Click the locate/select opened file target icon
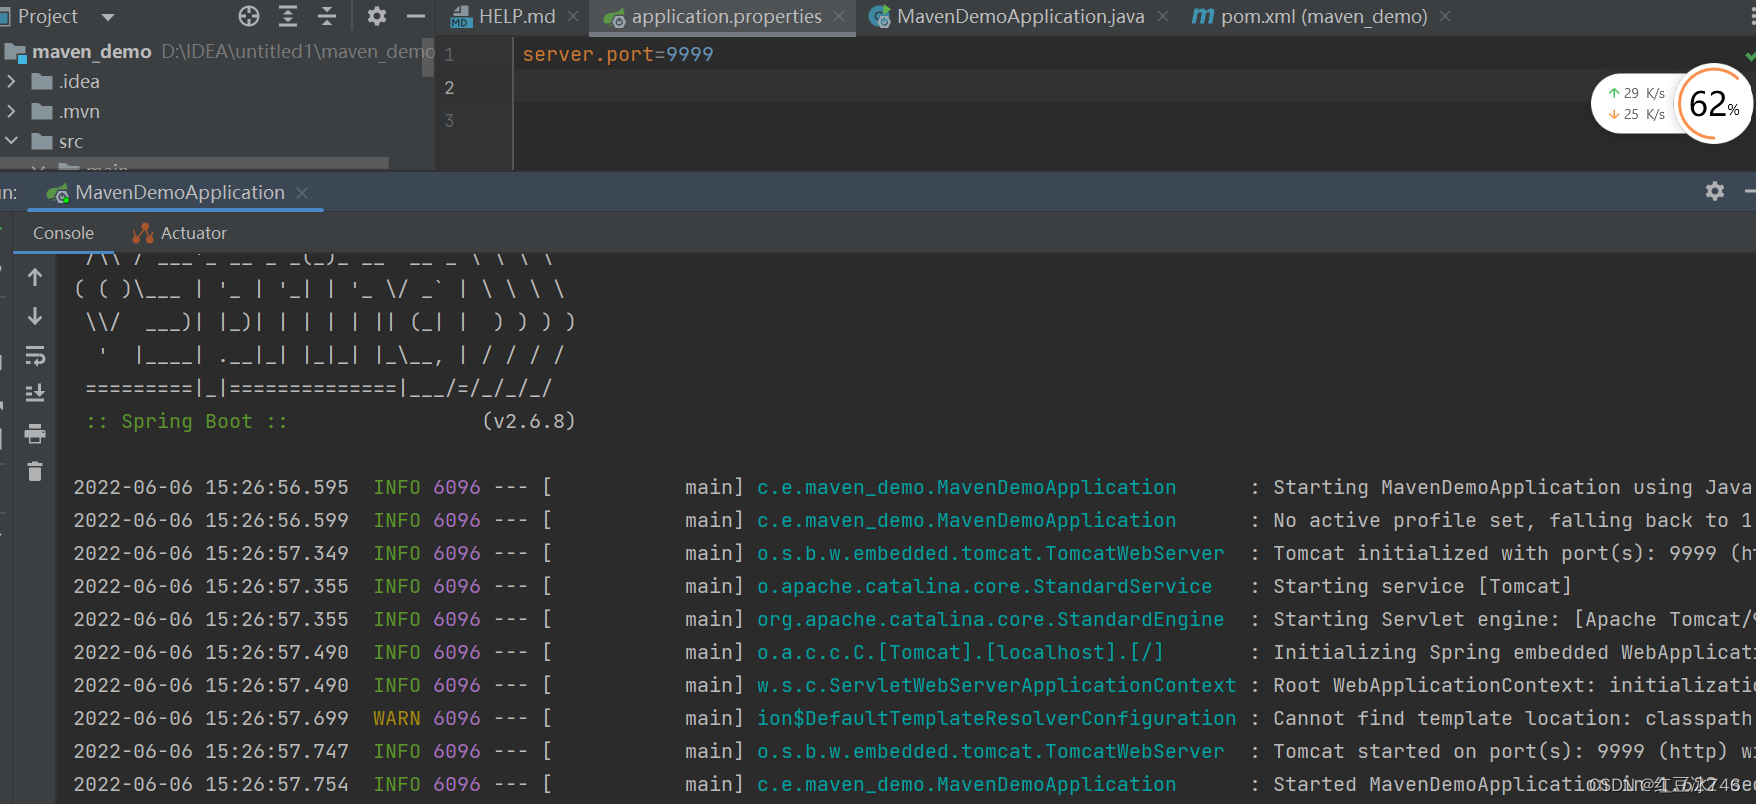 tap(249, 16)
